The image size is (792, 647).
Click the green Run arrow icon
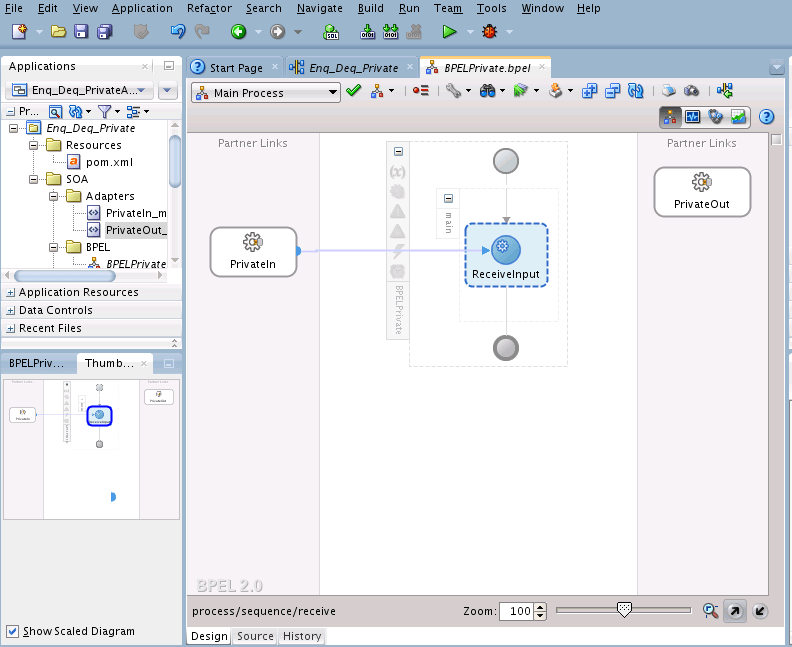(x=449, y=32)
